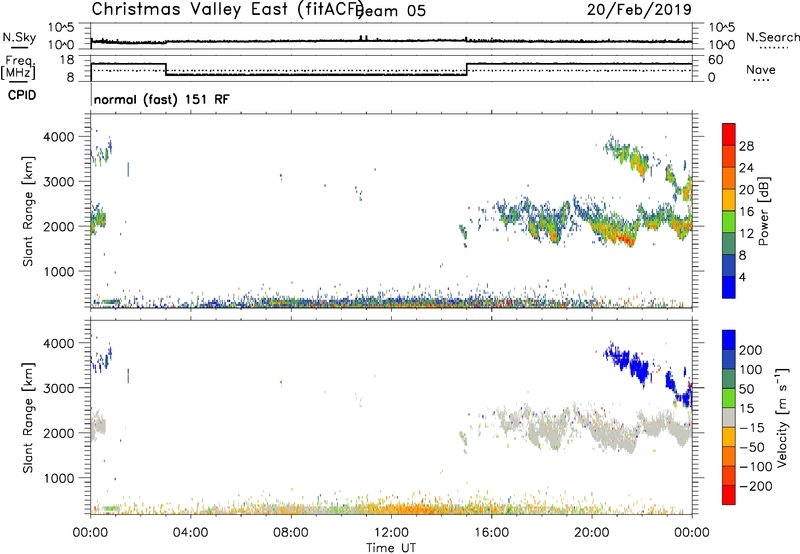Click the 'Velocity [m s-1]' colorbar title

(x=782, y=417)
